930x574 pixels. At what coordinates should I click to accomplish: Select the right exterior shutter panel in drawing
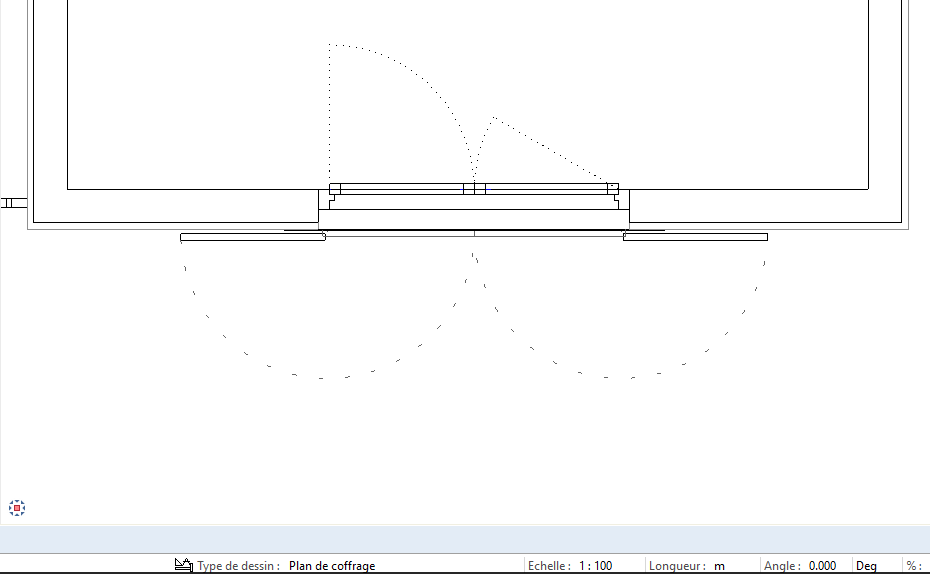[x=695, y=237]
